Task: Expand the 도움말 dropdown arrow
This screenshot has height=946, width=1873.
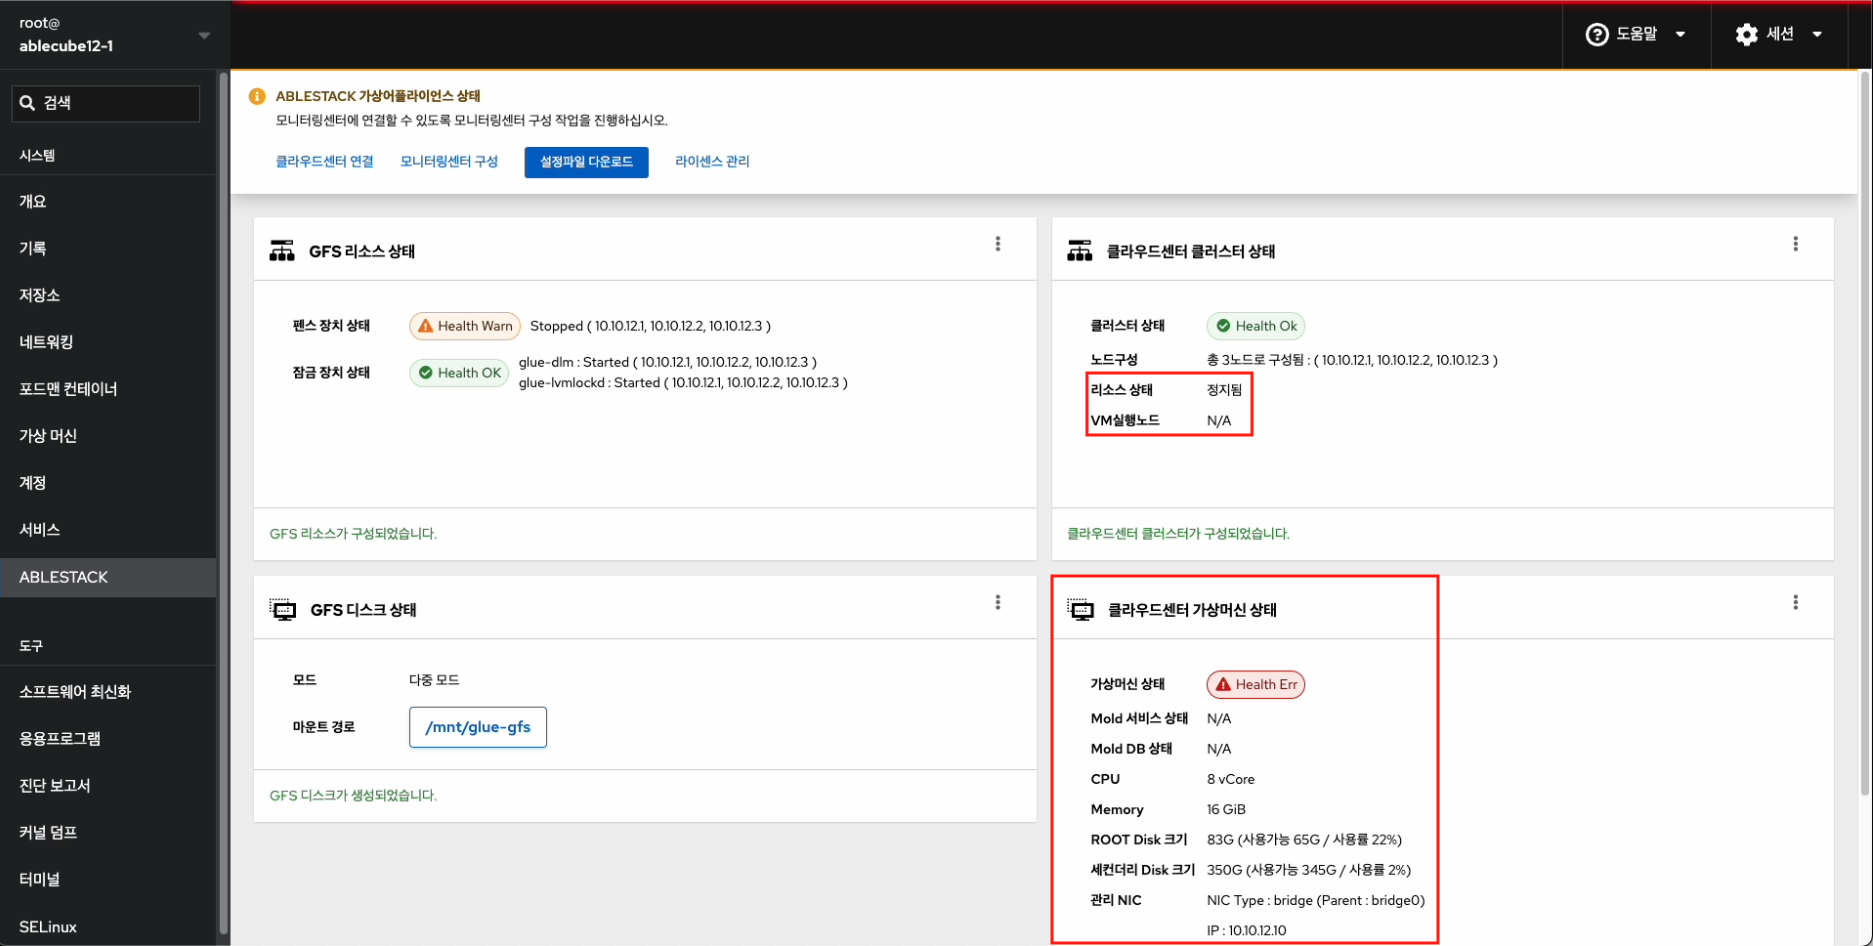Action: 1681,35
